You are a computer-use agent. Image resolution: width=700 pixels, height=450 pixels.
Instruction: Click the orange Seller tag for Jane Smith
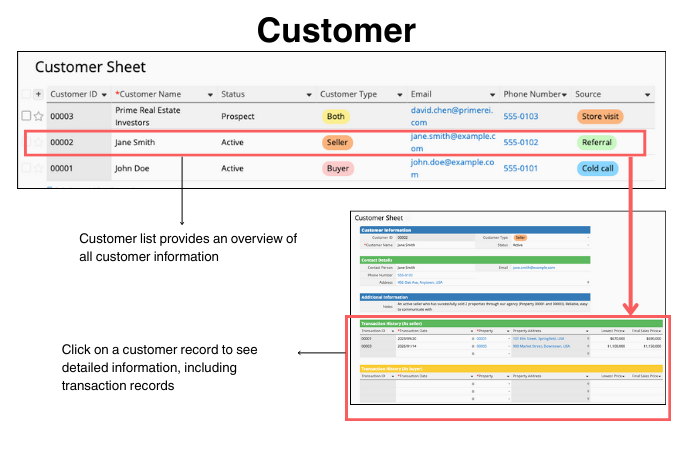[x=337, y=142]
